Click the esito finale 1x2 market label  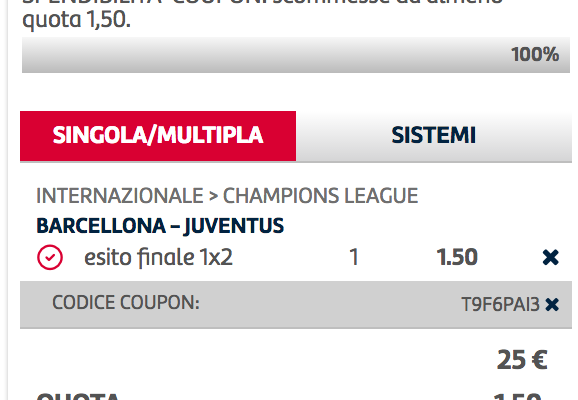[159, 257]
